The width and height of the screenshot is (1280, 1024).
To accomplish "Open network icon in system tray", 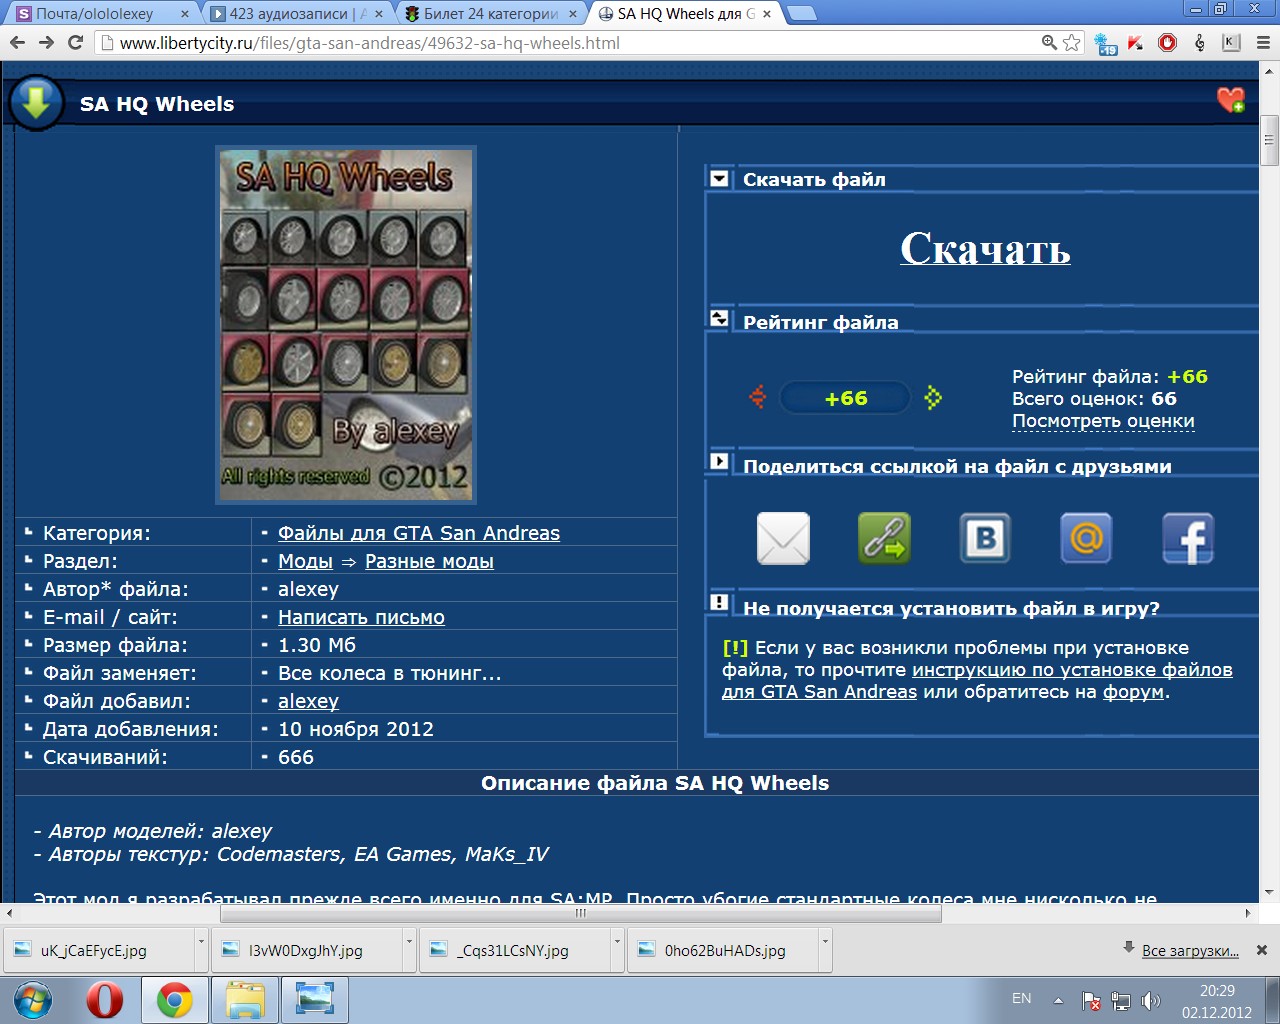I will click(1121, 1000).
